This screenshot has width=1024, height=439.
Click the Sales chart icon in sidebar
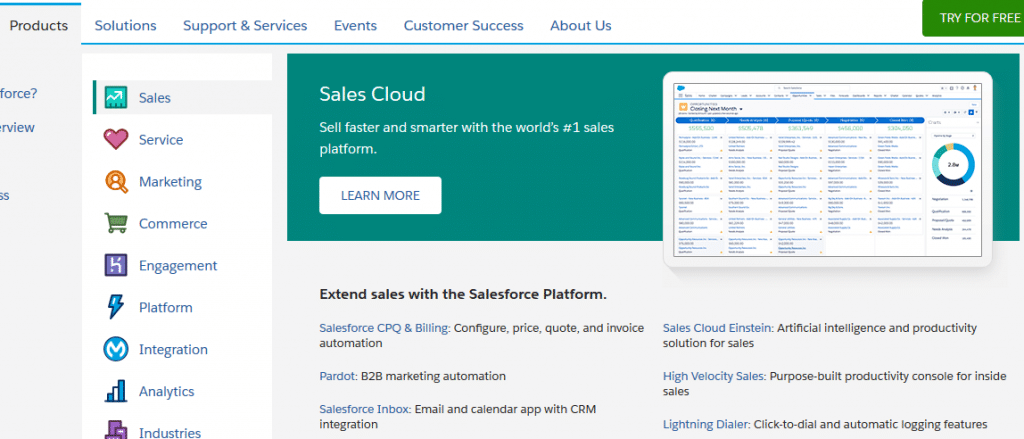(116, 98)
